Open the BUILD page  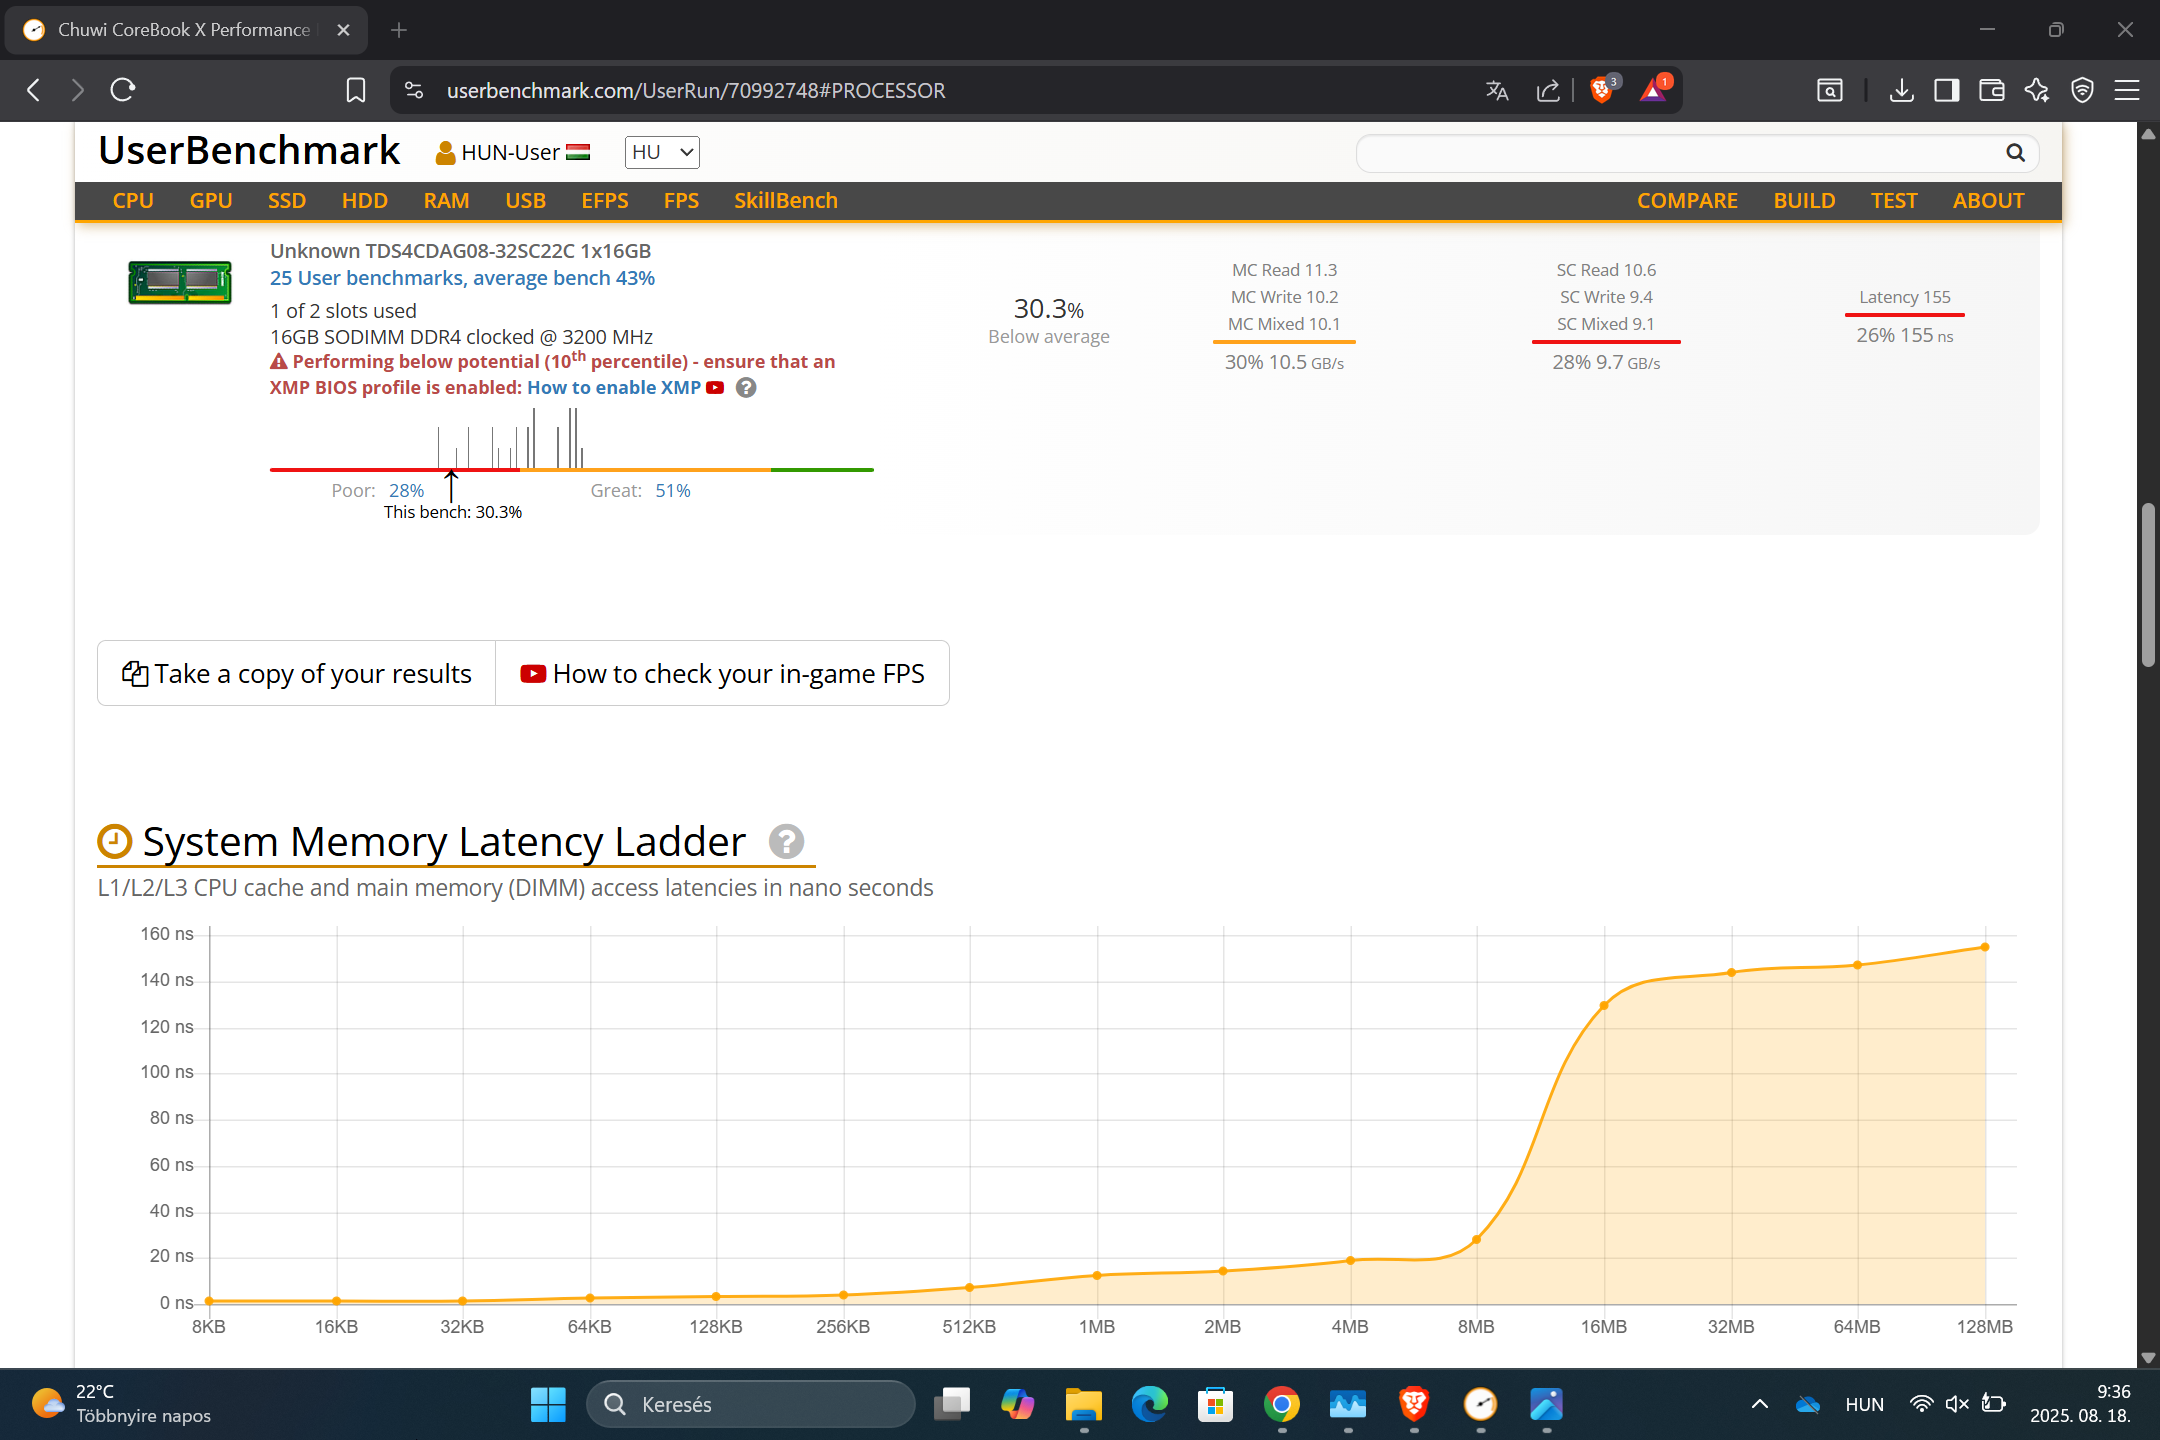(x=1804, y=201)
